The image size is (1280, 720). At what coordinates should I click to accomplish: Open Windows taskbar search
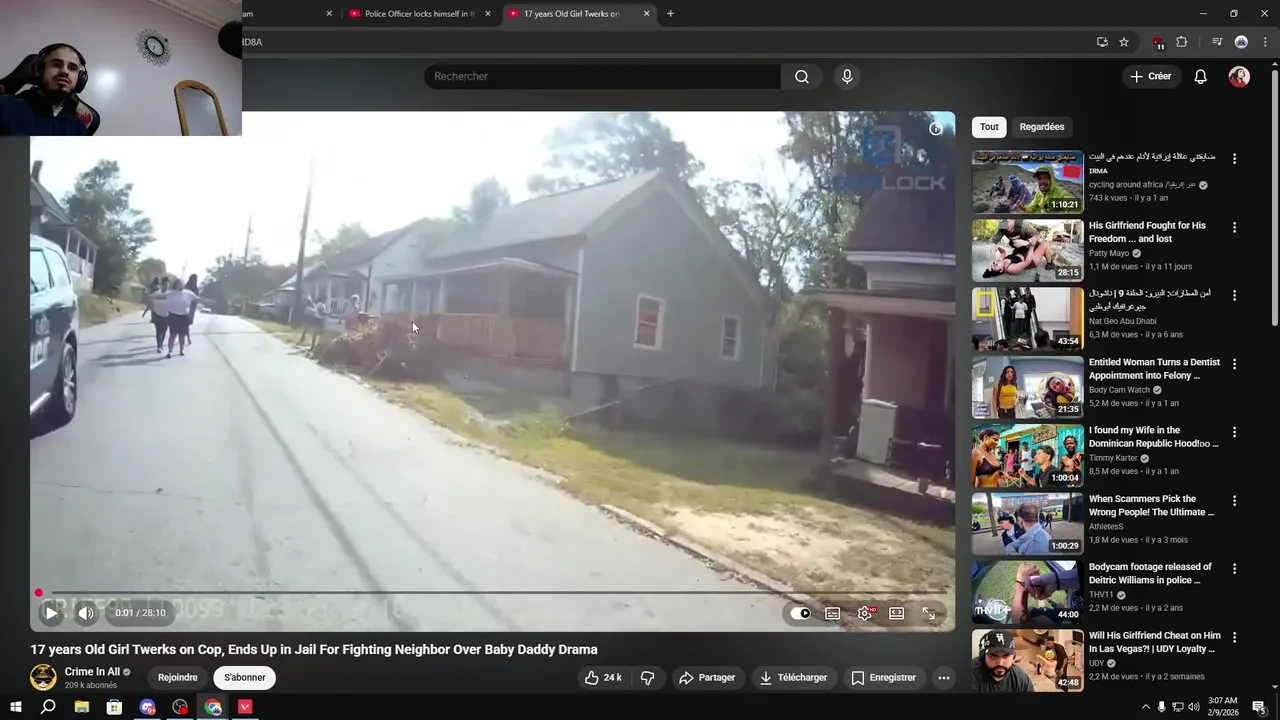(48, 707)
